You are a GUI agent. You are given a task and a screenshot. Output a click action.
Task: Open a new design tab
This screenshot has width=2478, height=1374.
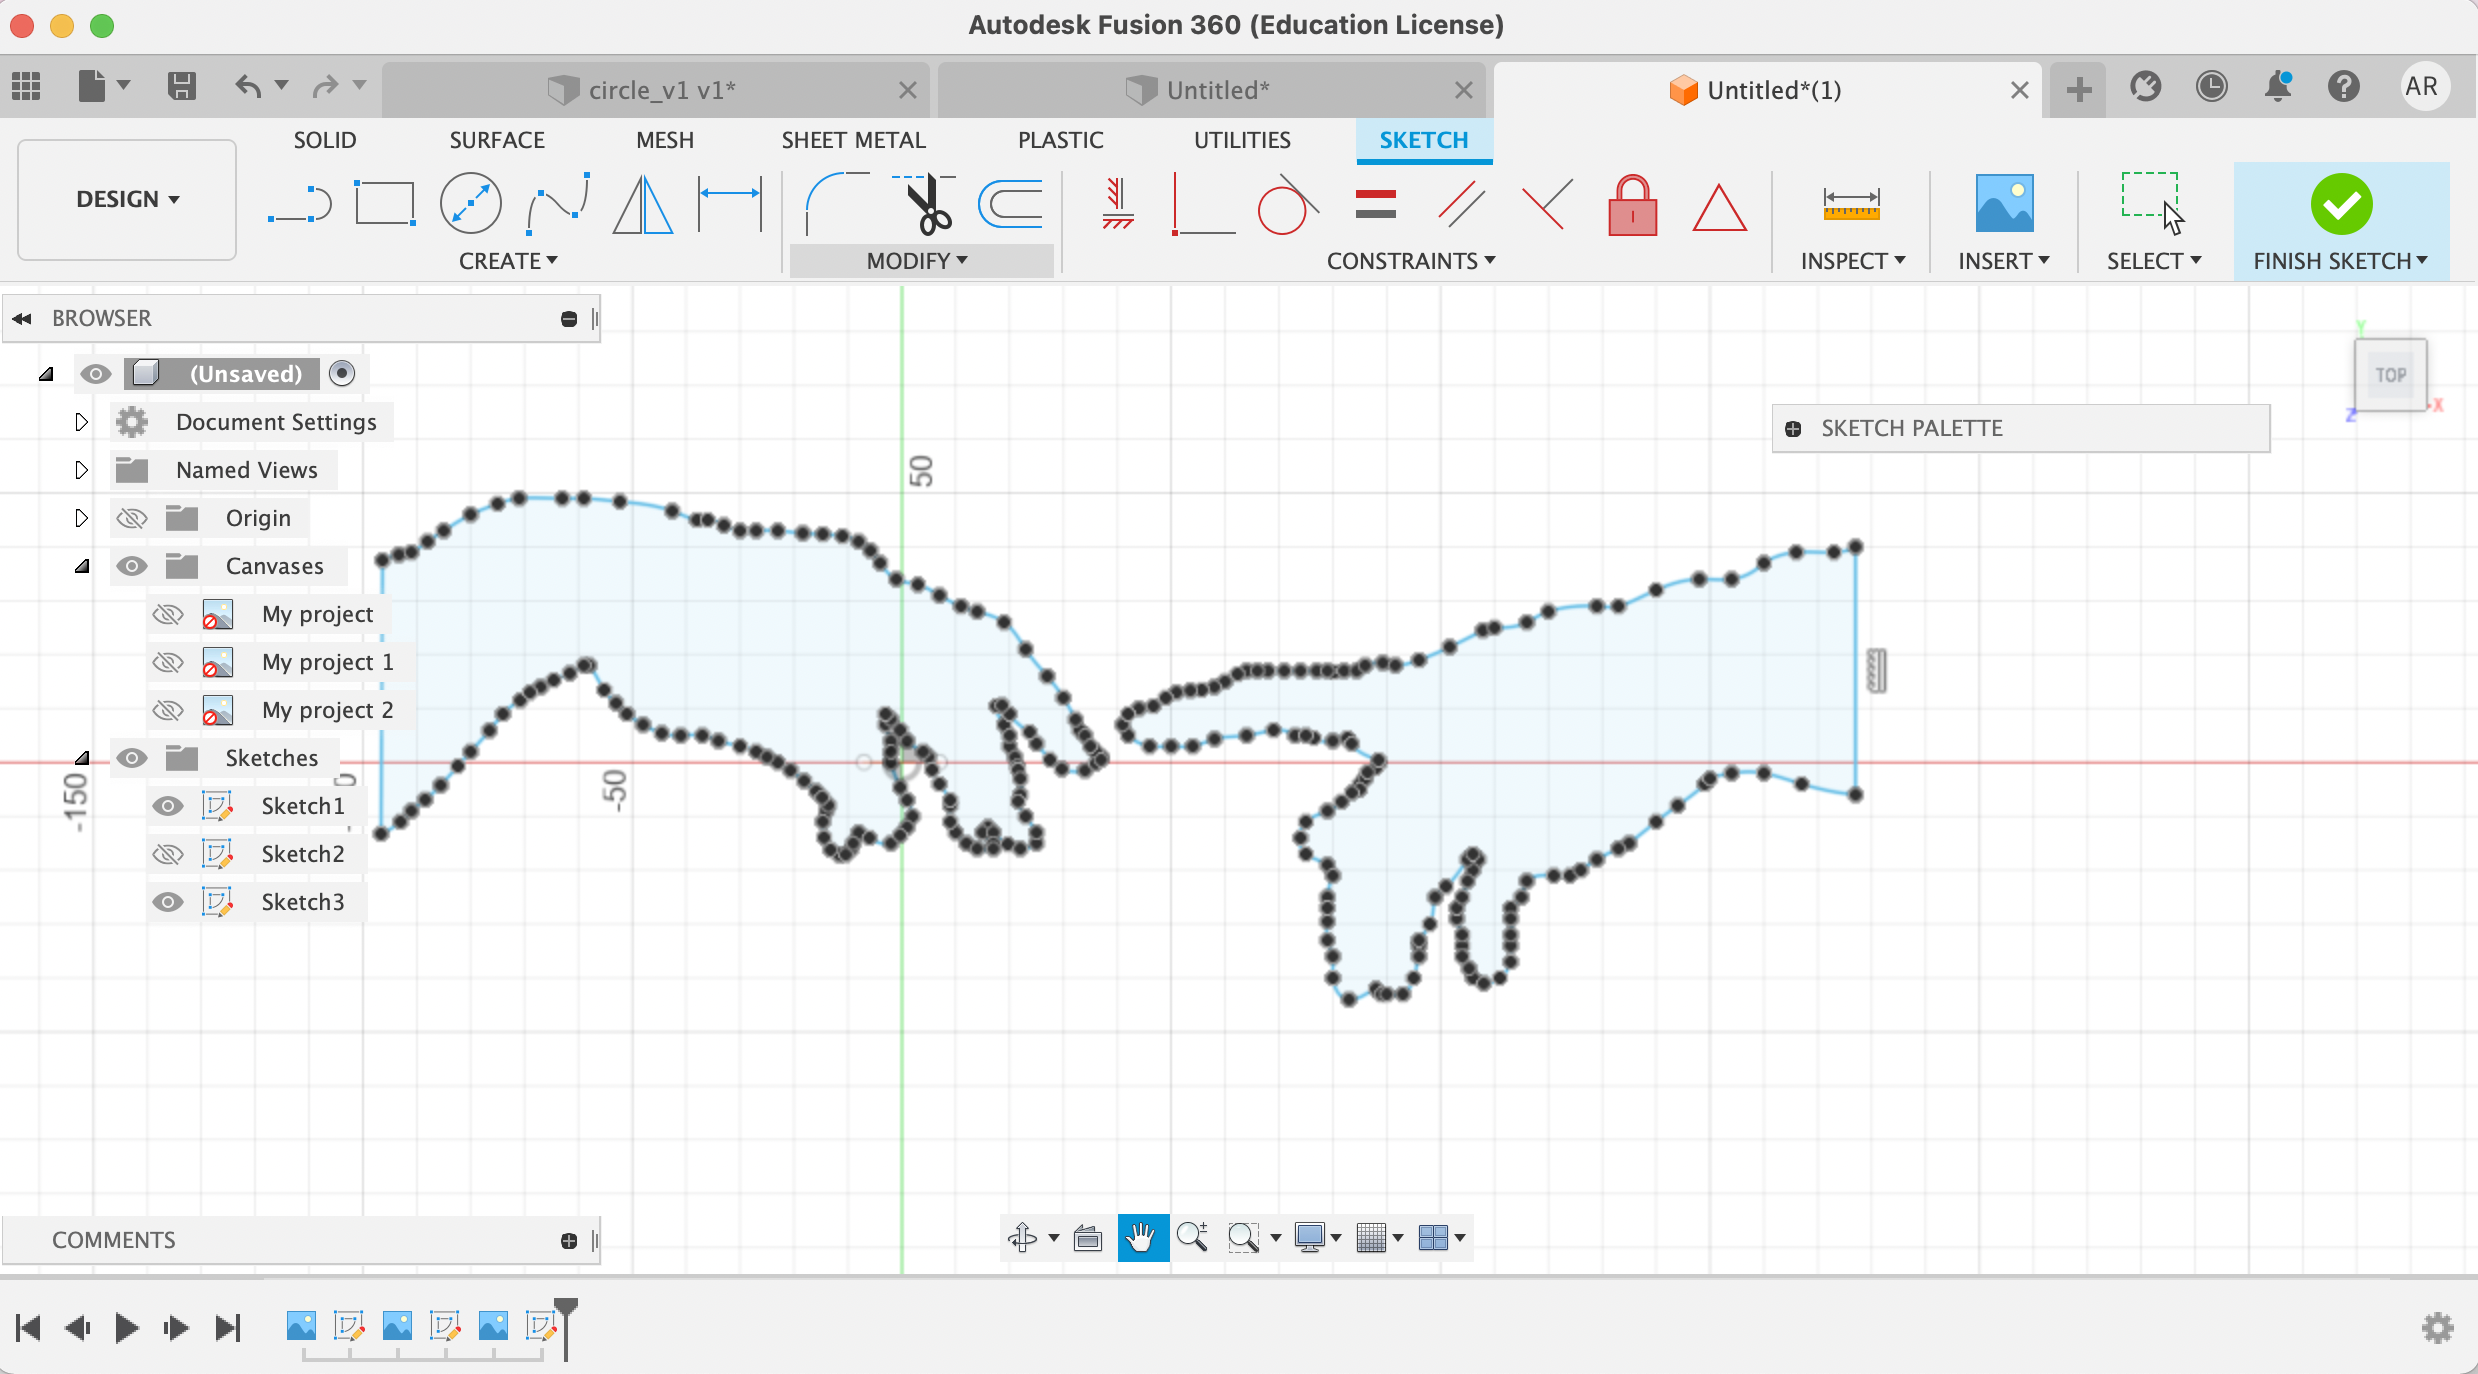[2078, 90]
